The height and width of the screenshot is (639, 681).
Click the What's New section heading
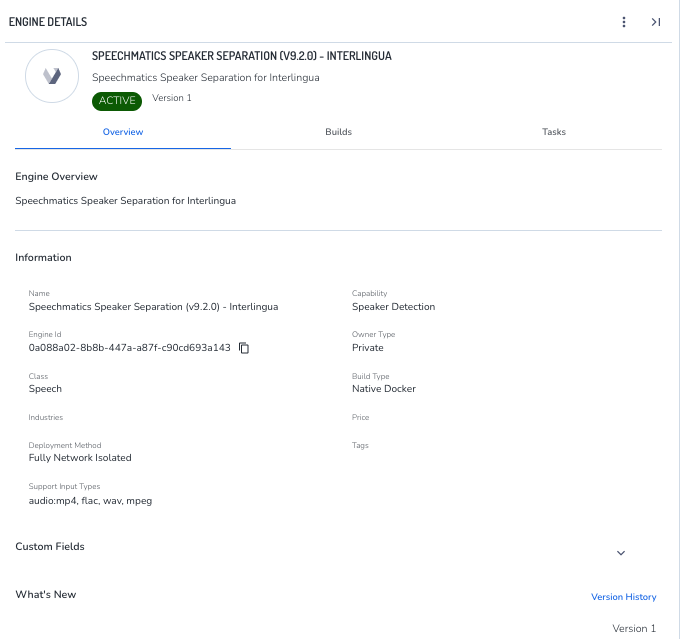click(46, 595)
